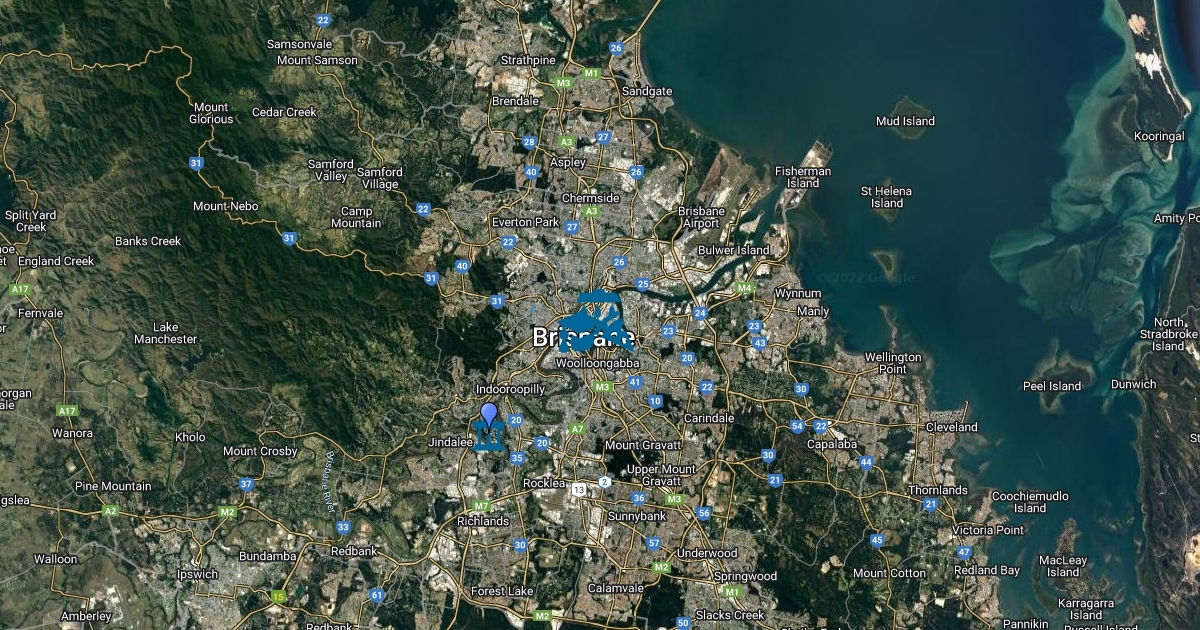
Task: Click the Springwood label
Action: 745,576
